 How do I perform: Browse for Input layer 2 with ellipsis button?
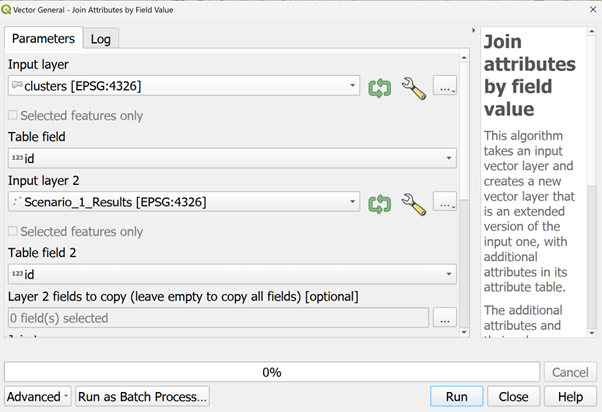pyautogui.click(x=445, y=201)
